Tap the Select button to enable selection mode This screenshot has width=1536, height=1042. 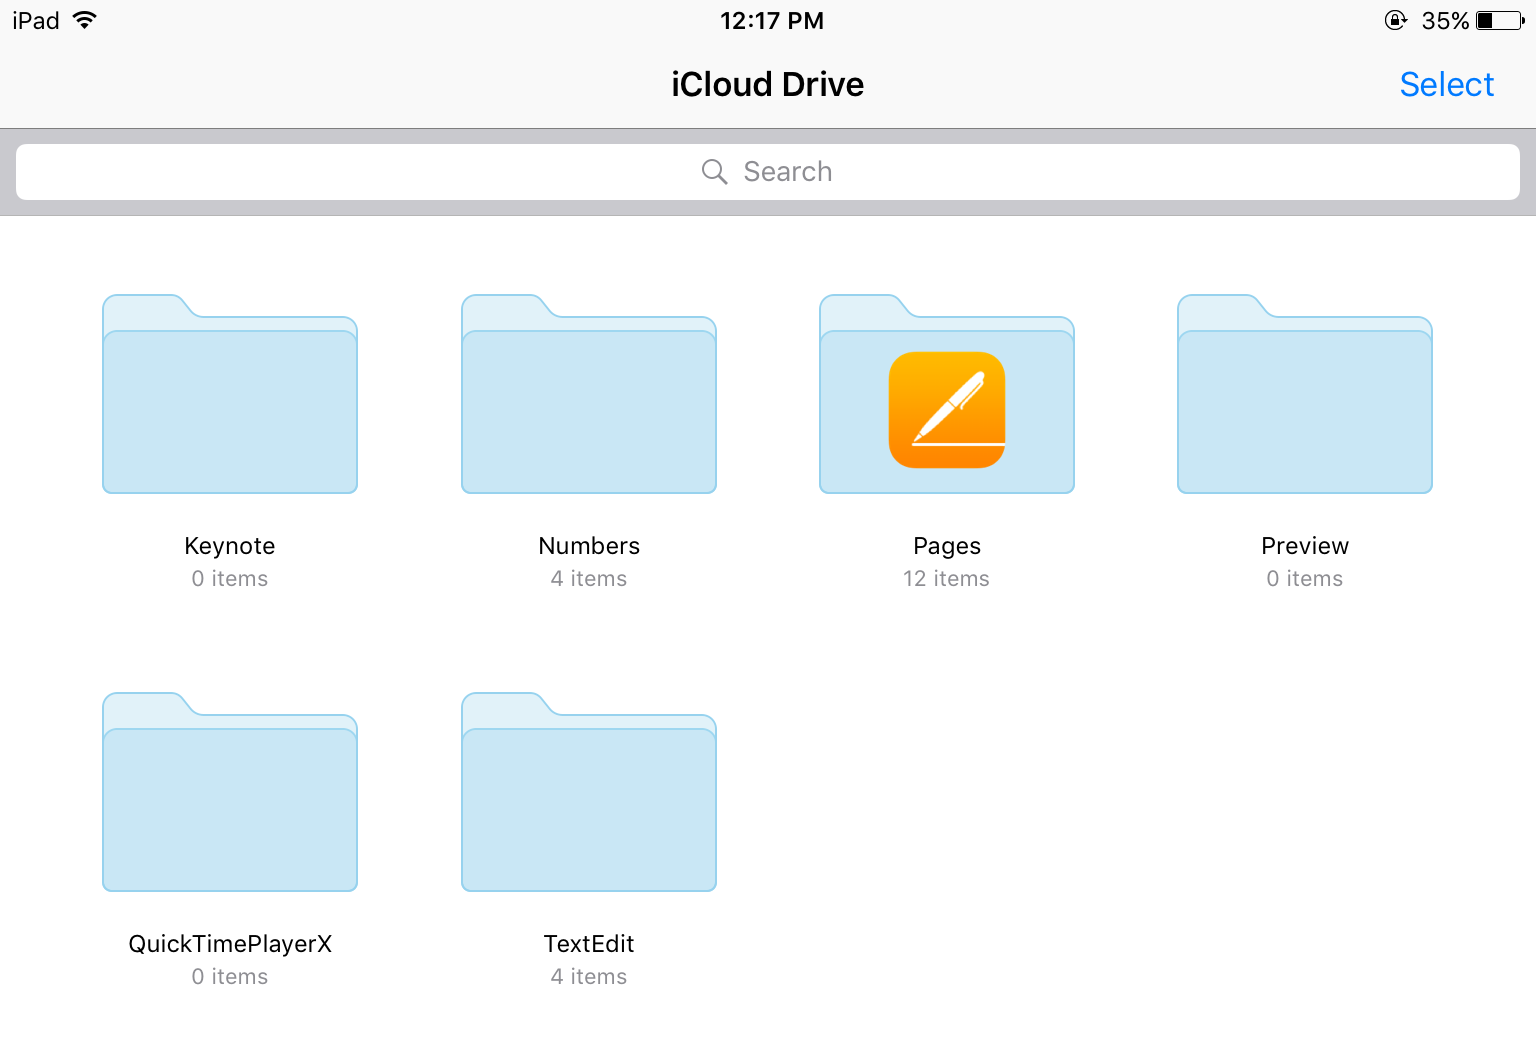point(1446,84)
